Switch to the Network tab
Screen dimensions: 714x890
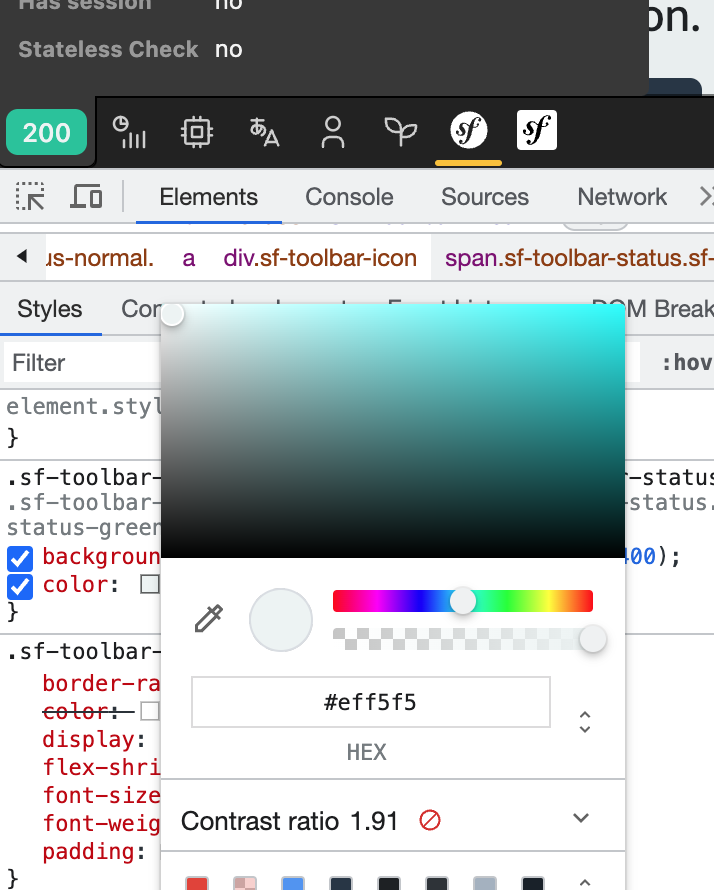click(622, 197)
